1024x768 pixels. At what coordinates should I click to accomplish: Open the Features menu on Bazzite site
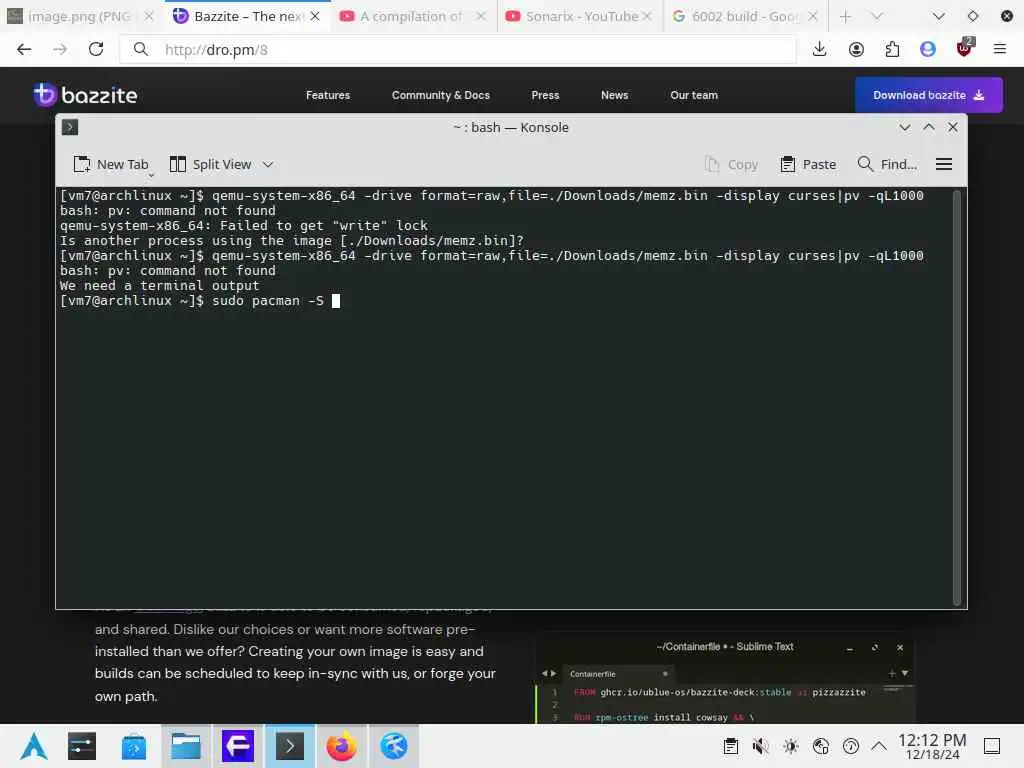tap(328, 95)
